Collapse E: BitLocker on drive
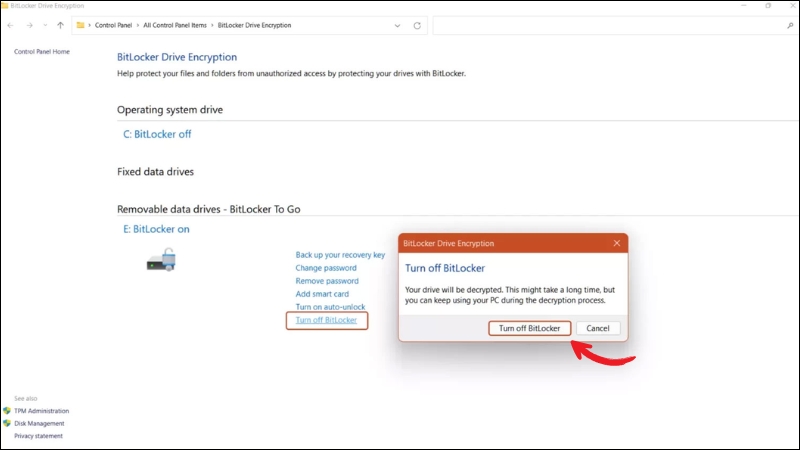The image size is (800, 450). (156, 229)
